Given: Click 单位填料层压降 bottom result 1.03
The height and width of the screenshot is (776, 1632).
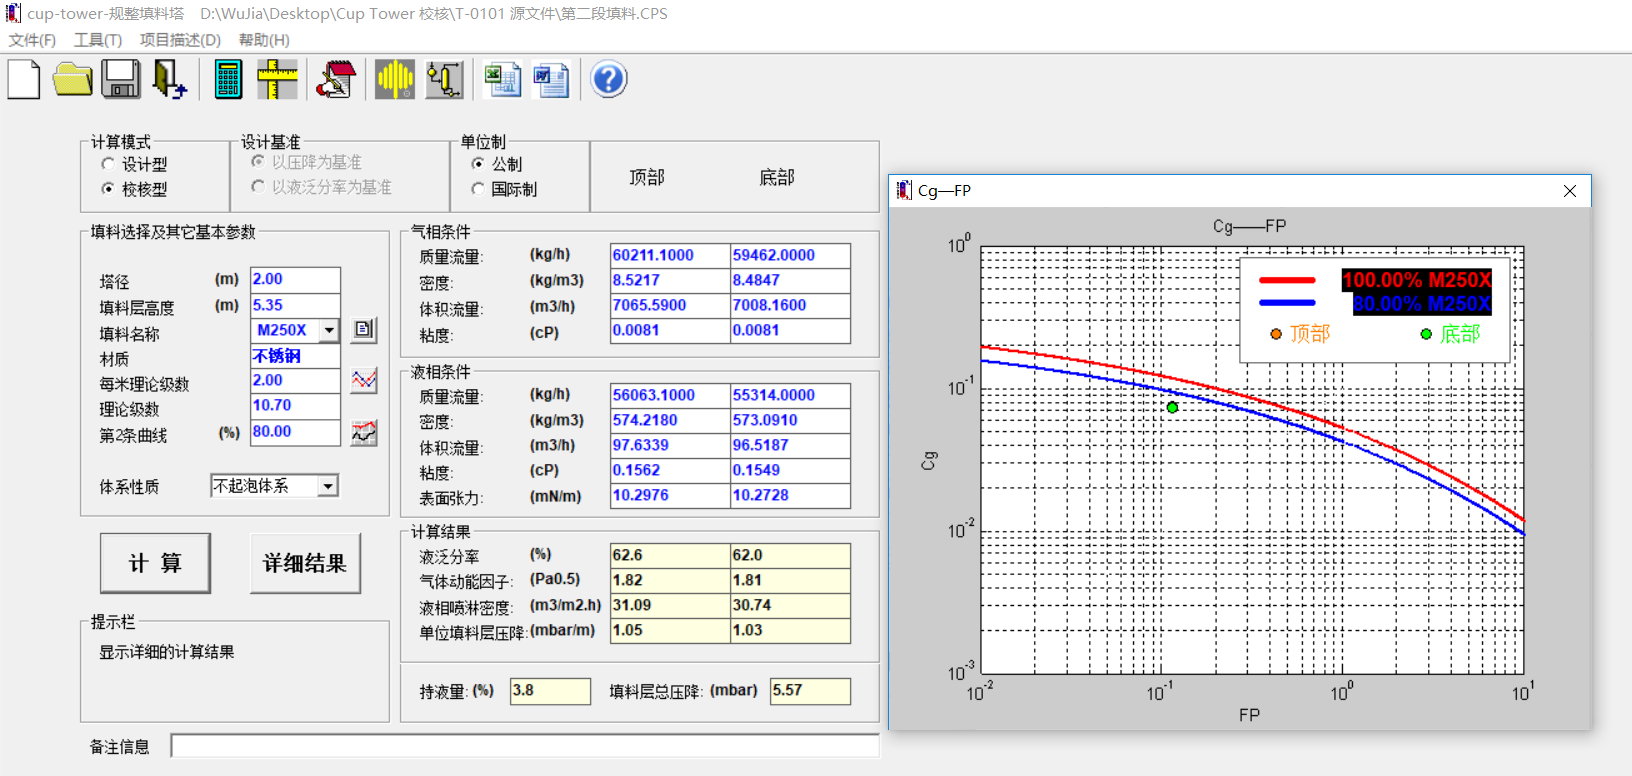Looking at the screenshot, I should pos(790,630).
